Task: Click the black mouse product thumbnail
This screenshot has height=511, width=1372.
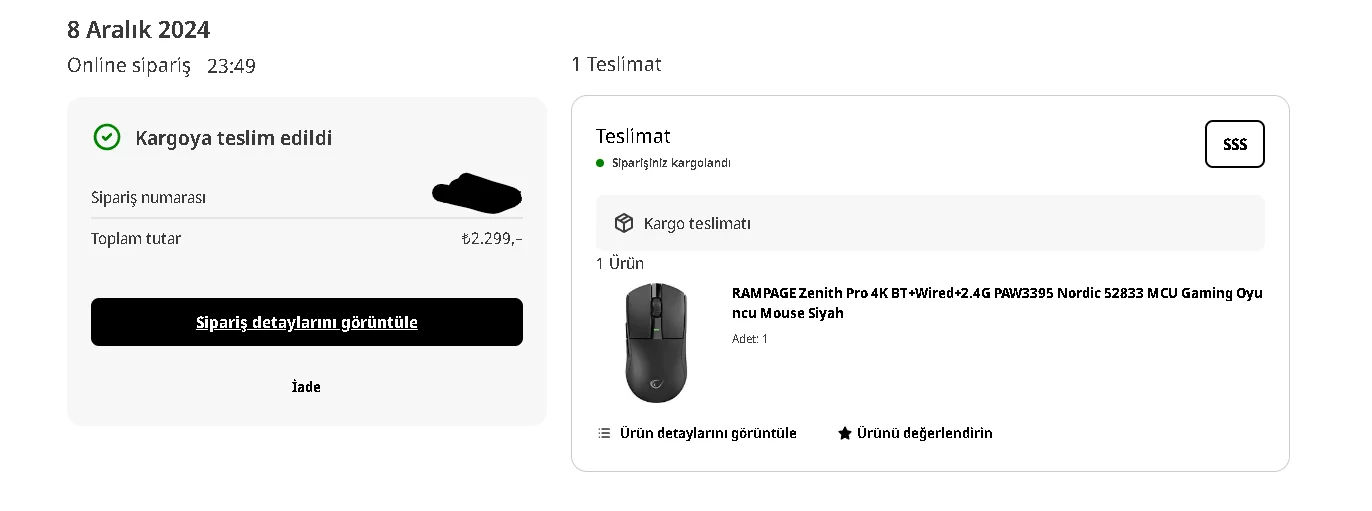Action: pyautogui.click(x=656, y=342)
